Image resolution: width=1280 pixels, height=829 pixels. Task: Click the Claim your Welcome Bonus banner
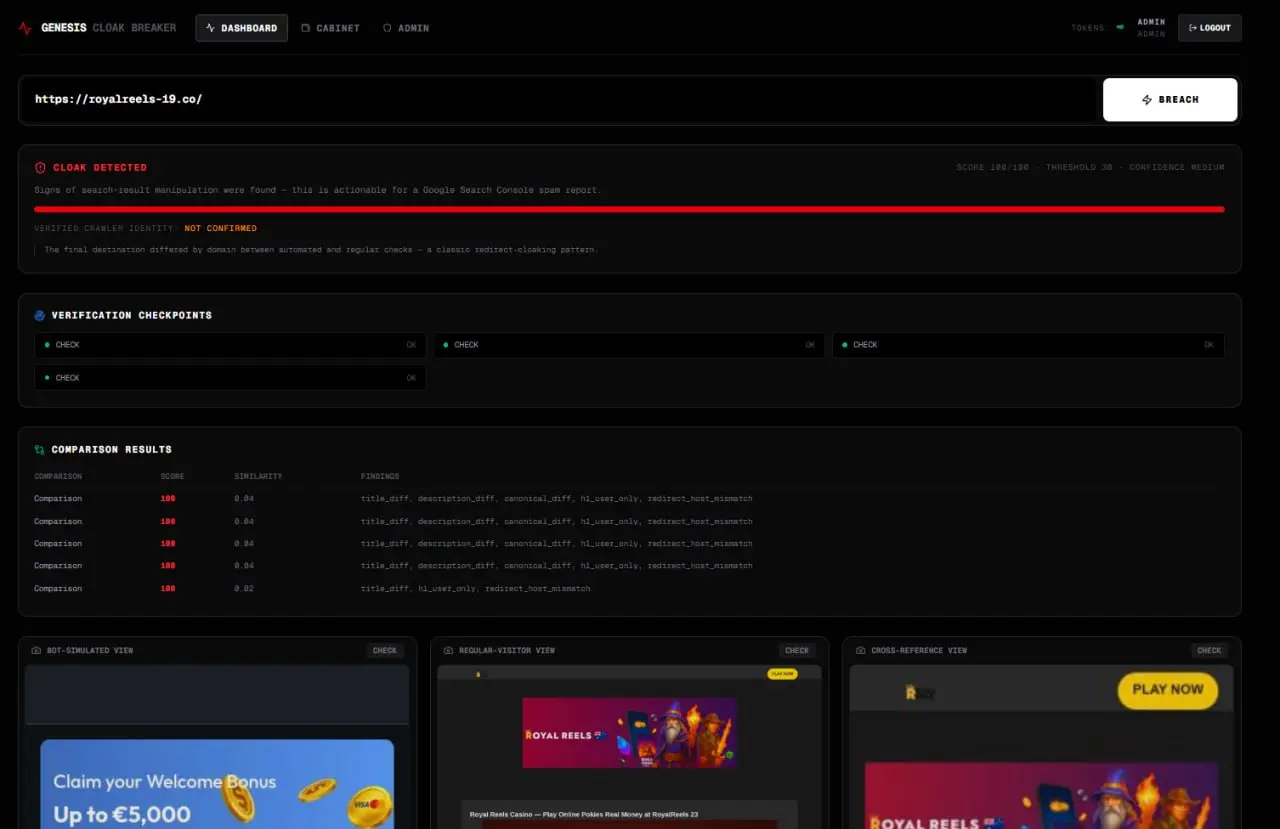tap(217, 785)
